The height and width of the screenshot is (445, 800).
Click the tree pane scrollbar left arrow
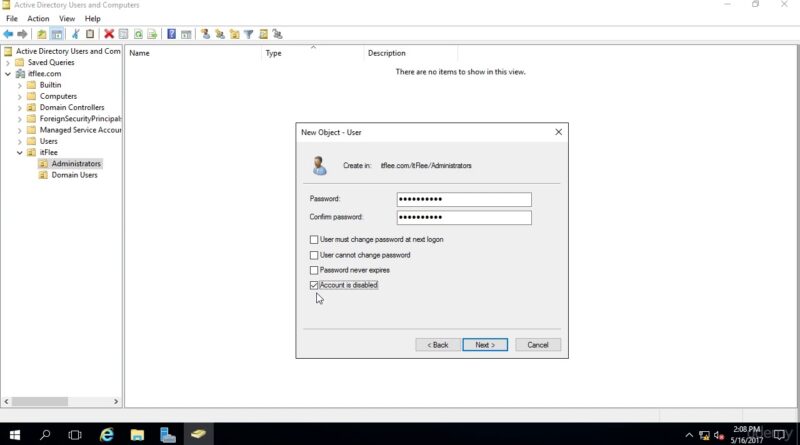click(x=6, y=402)
